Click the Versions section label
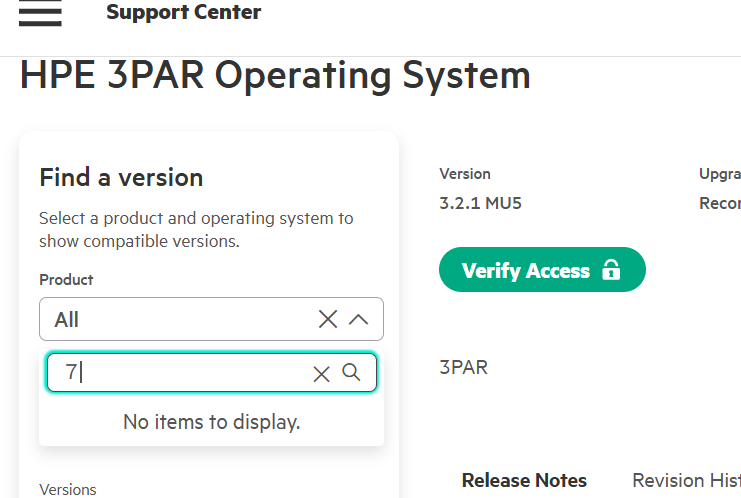Viewport: 741px width, 498px height. tap(68, 489)
